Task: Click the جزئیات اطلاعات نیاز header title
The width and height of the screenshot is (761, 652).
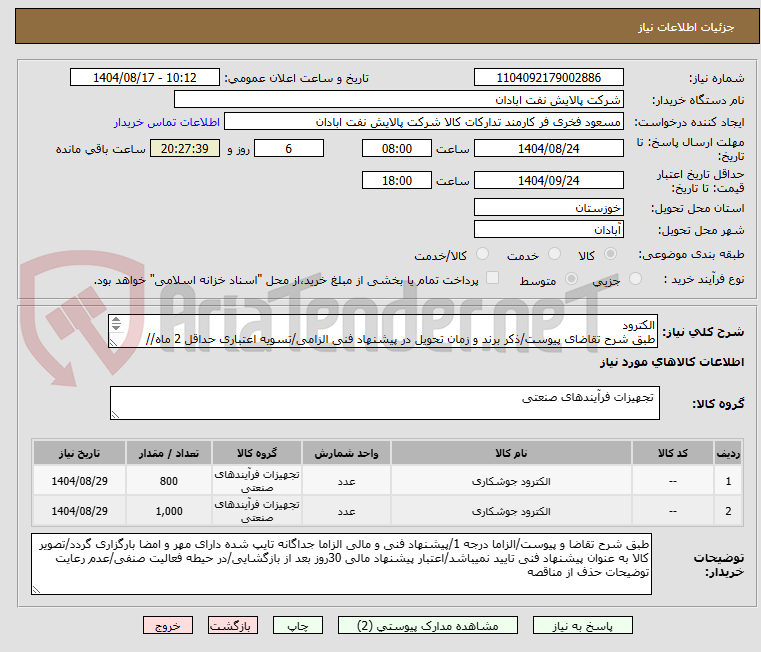Action: point(685,27)
